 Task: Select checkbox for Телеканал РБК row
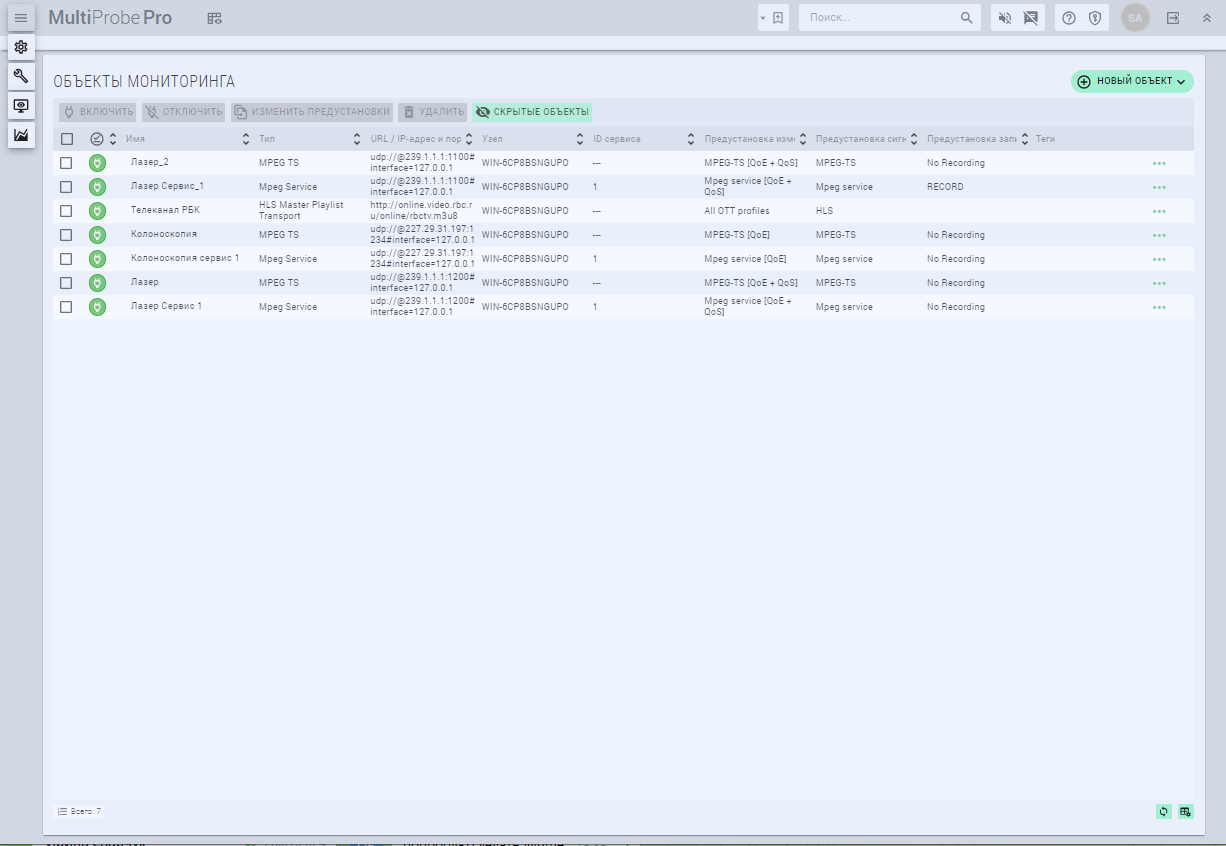point(66,211)
